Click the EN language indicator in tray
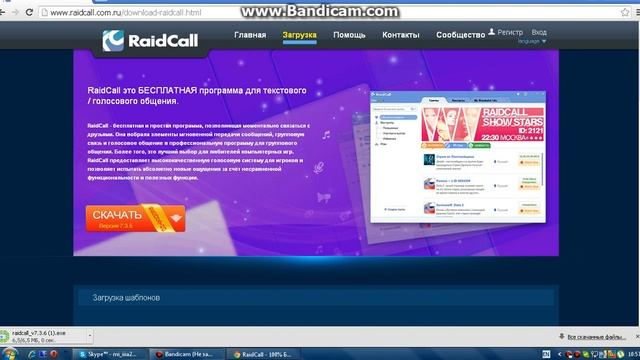This screenshot has width=640, height=360. click(546, 354)
